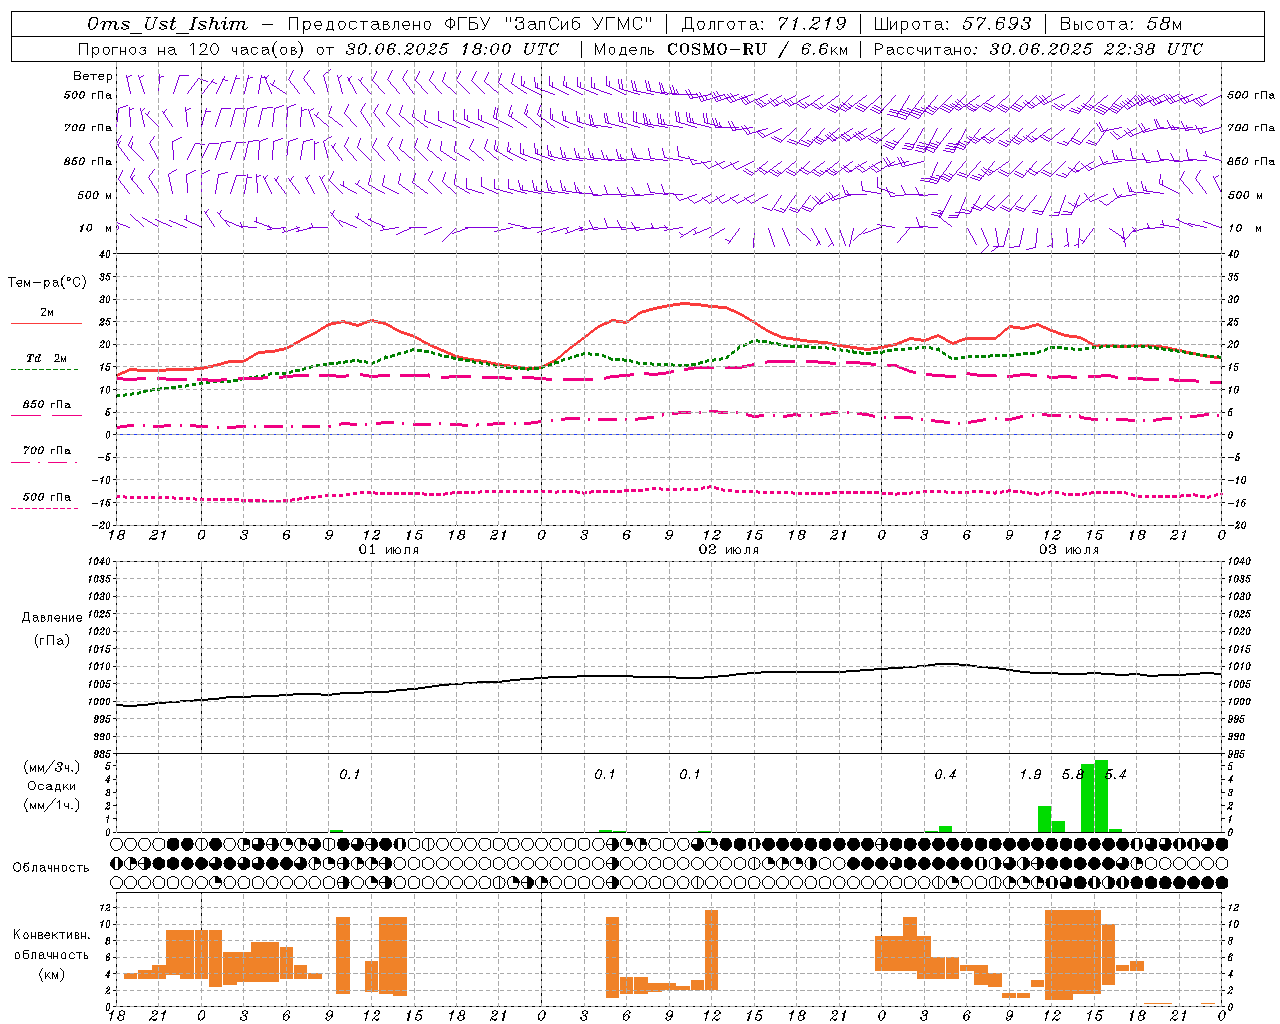Click the 5.8 precipitation amount label

1072,774
